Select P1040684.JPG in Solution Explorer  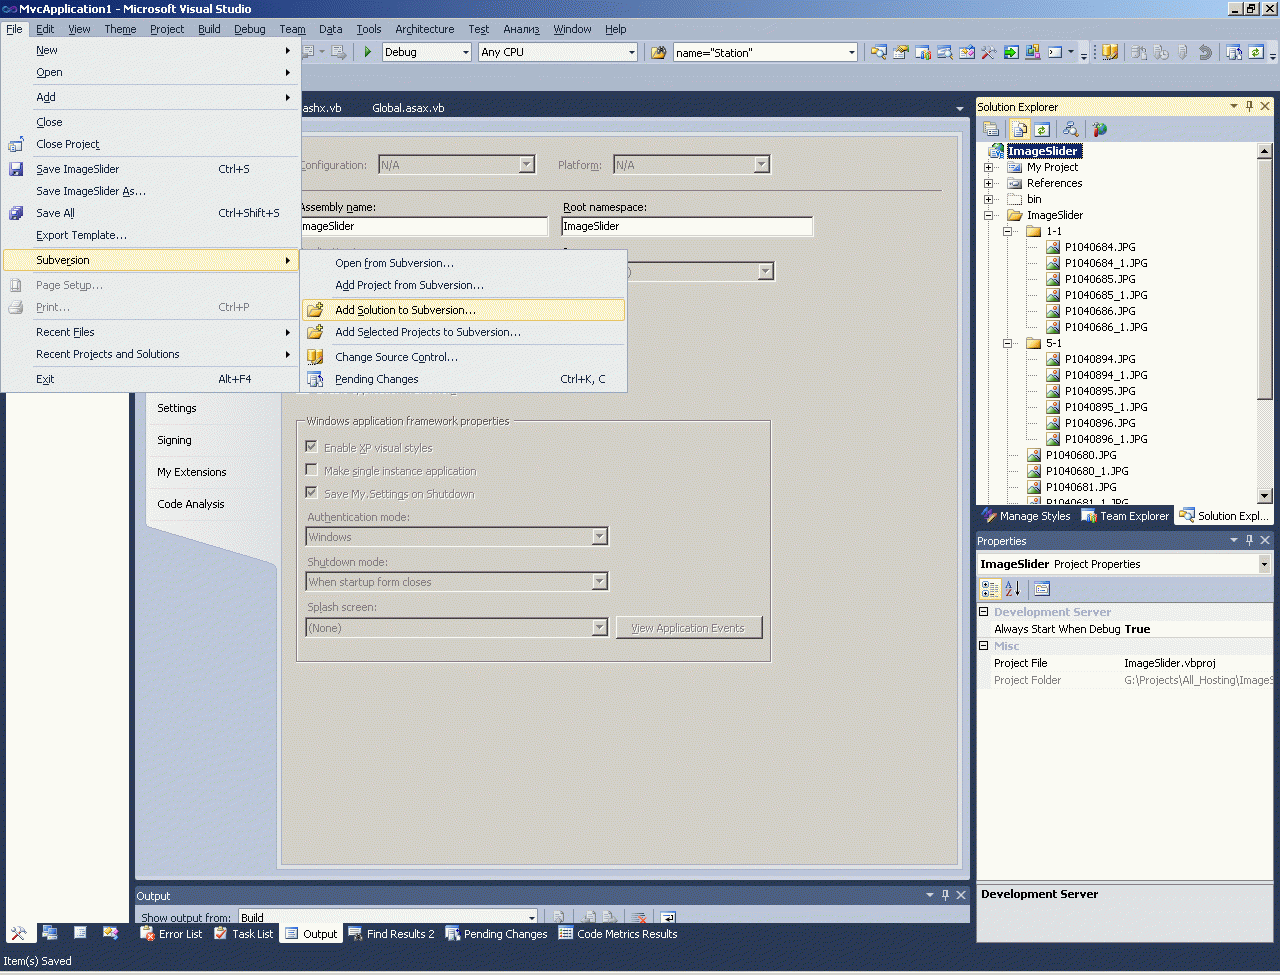[1100, 247]
